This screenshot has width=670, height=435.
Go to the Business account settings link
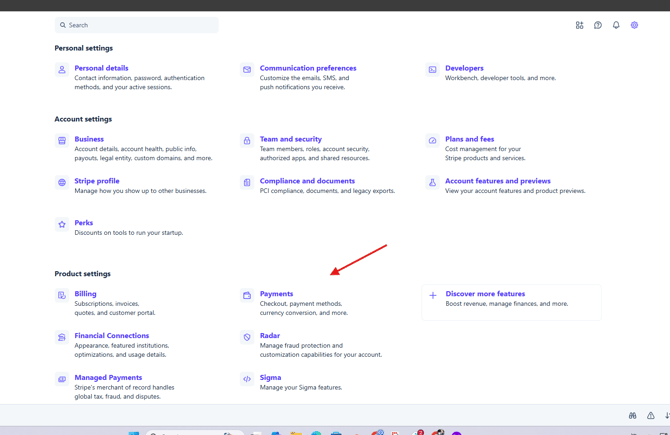click(89, 139)
